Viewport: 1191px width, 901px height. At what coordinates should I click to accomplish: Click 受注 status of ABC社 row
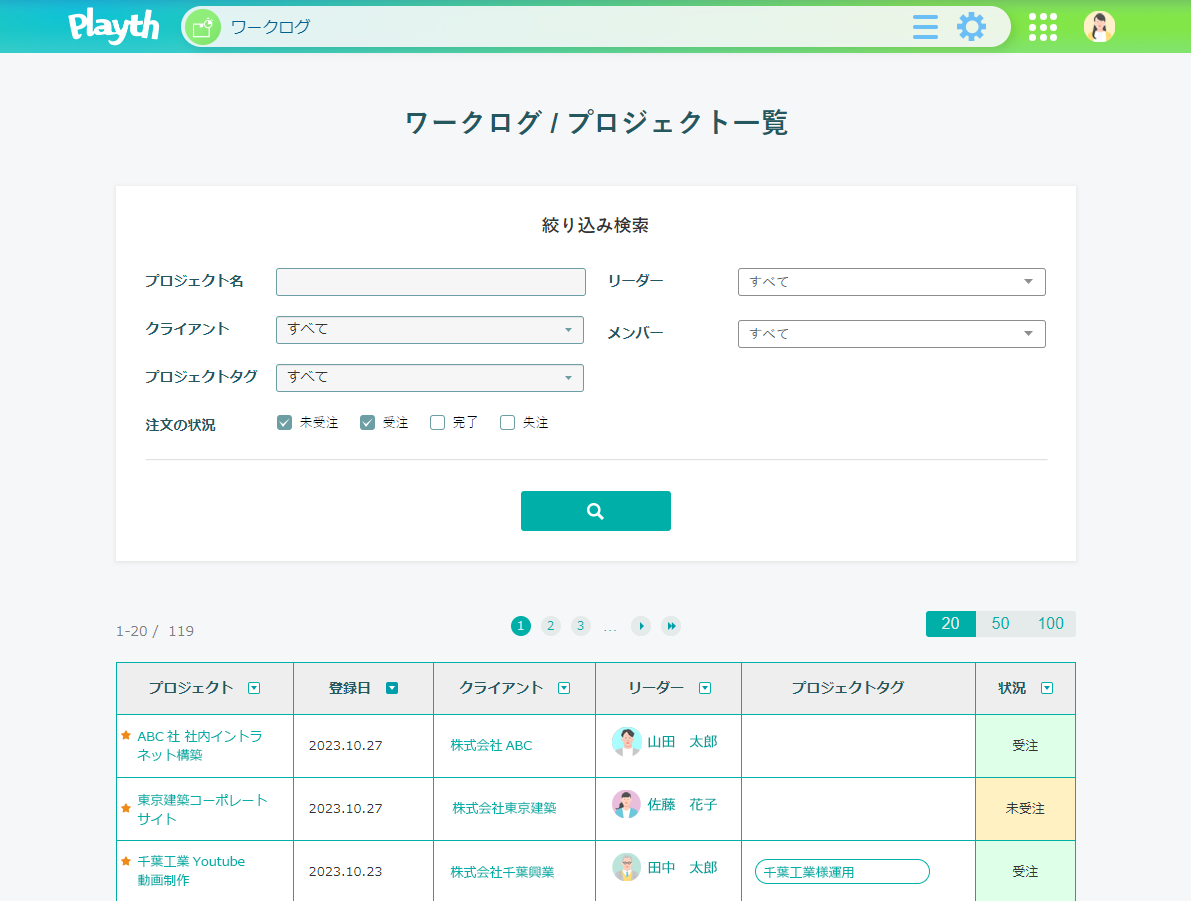click(x=1025, y=745)
